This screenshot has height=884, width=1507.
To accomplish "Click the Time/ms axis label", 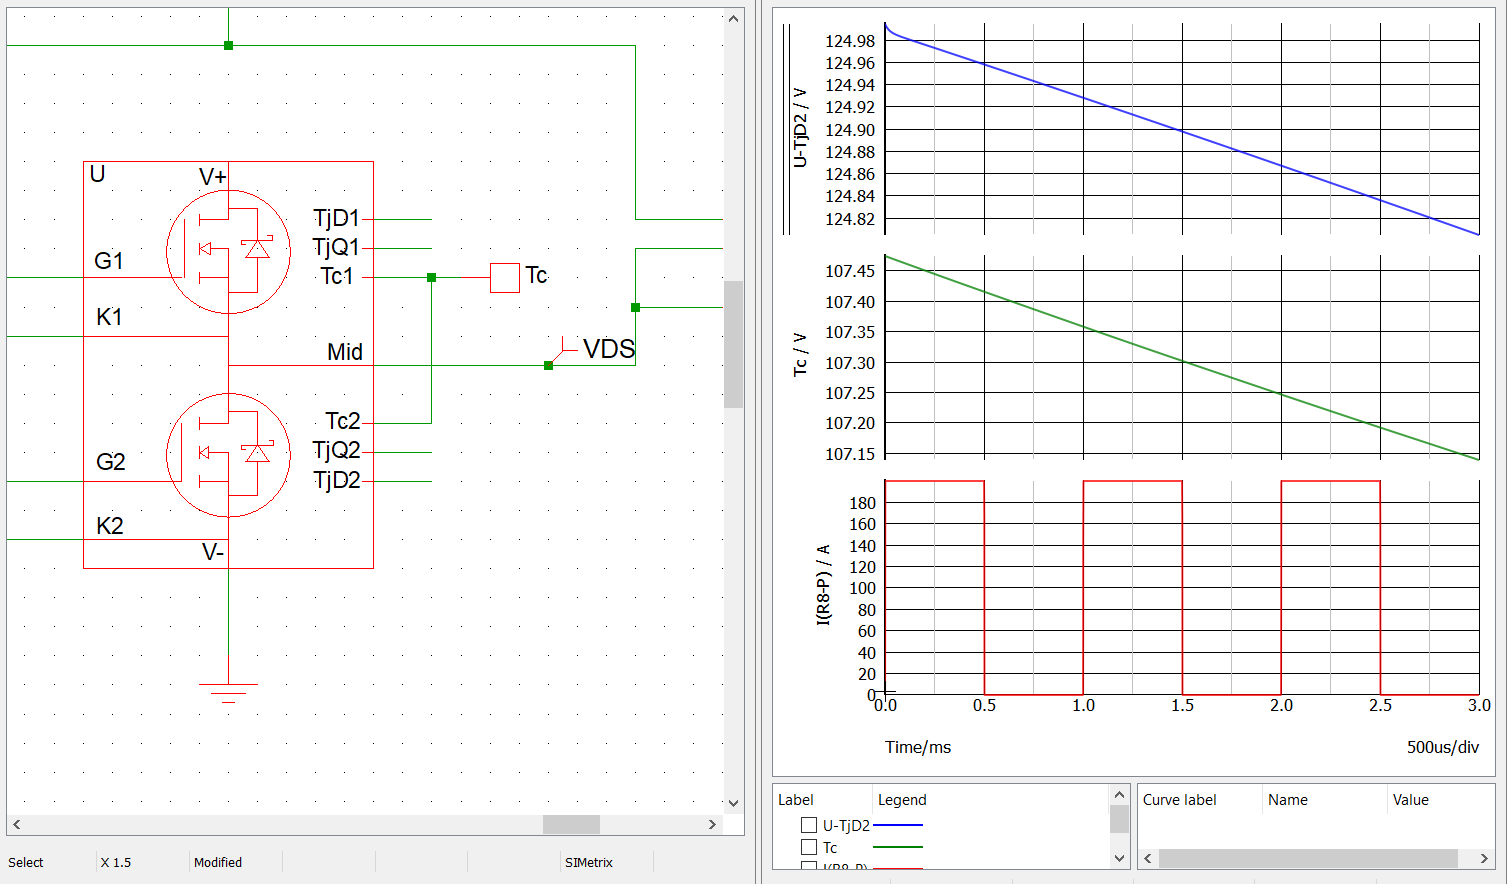I will (x=918, y=747).
